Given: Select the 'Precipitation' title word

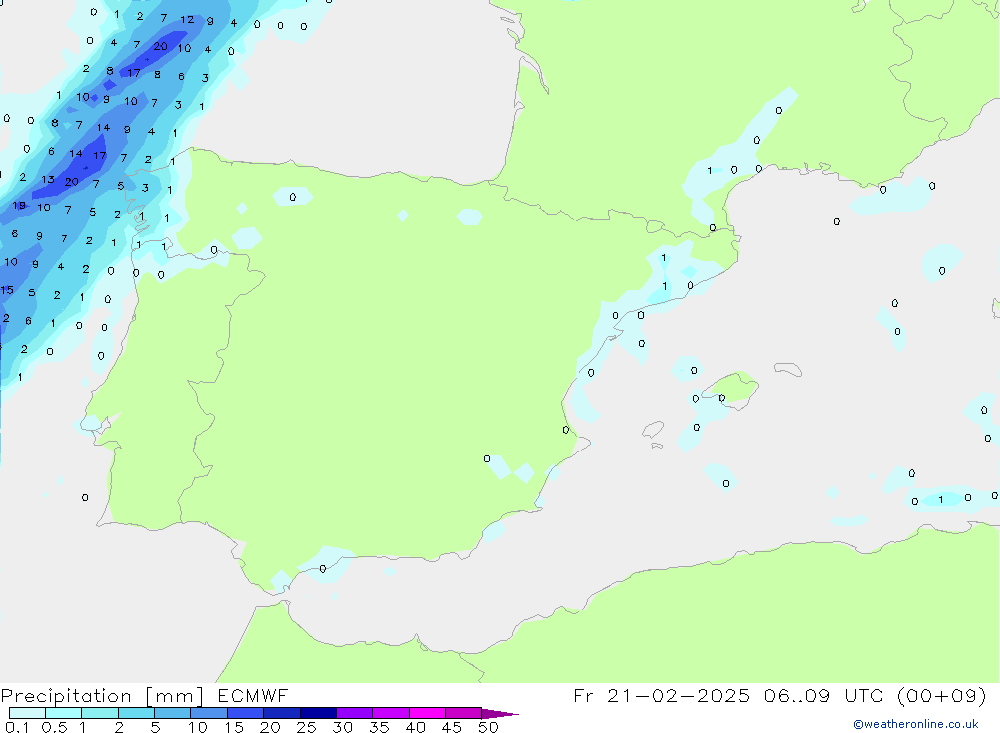Looking at the screenshot, I should pos(66,696).
